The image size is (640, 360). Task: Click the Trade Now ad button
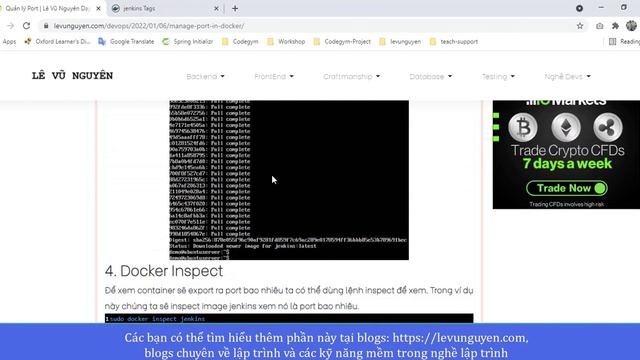pyautogui.click(x=567, y=188)
